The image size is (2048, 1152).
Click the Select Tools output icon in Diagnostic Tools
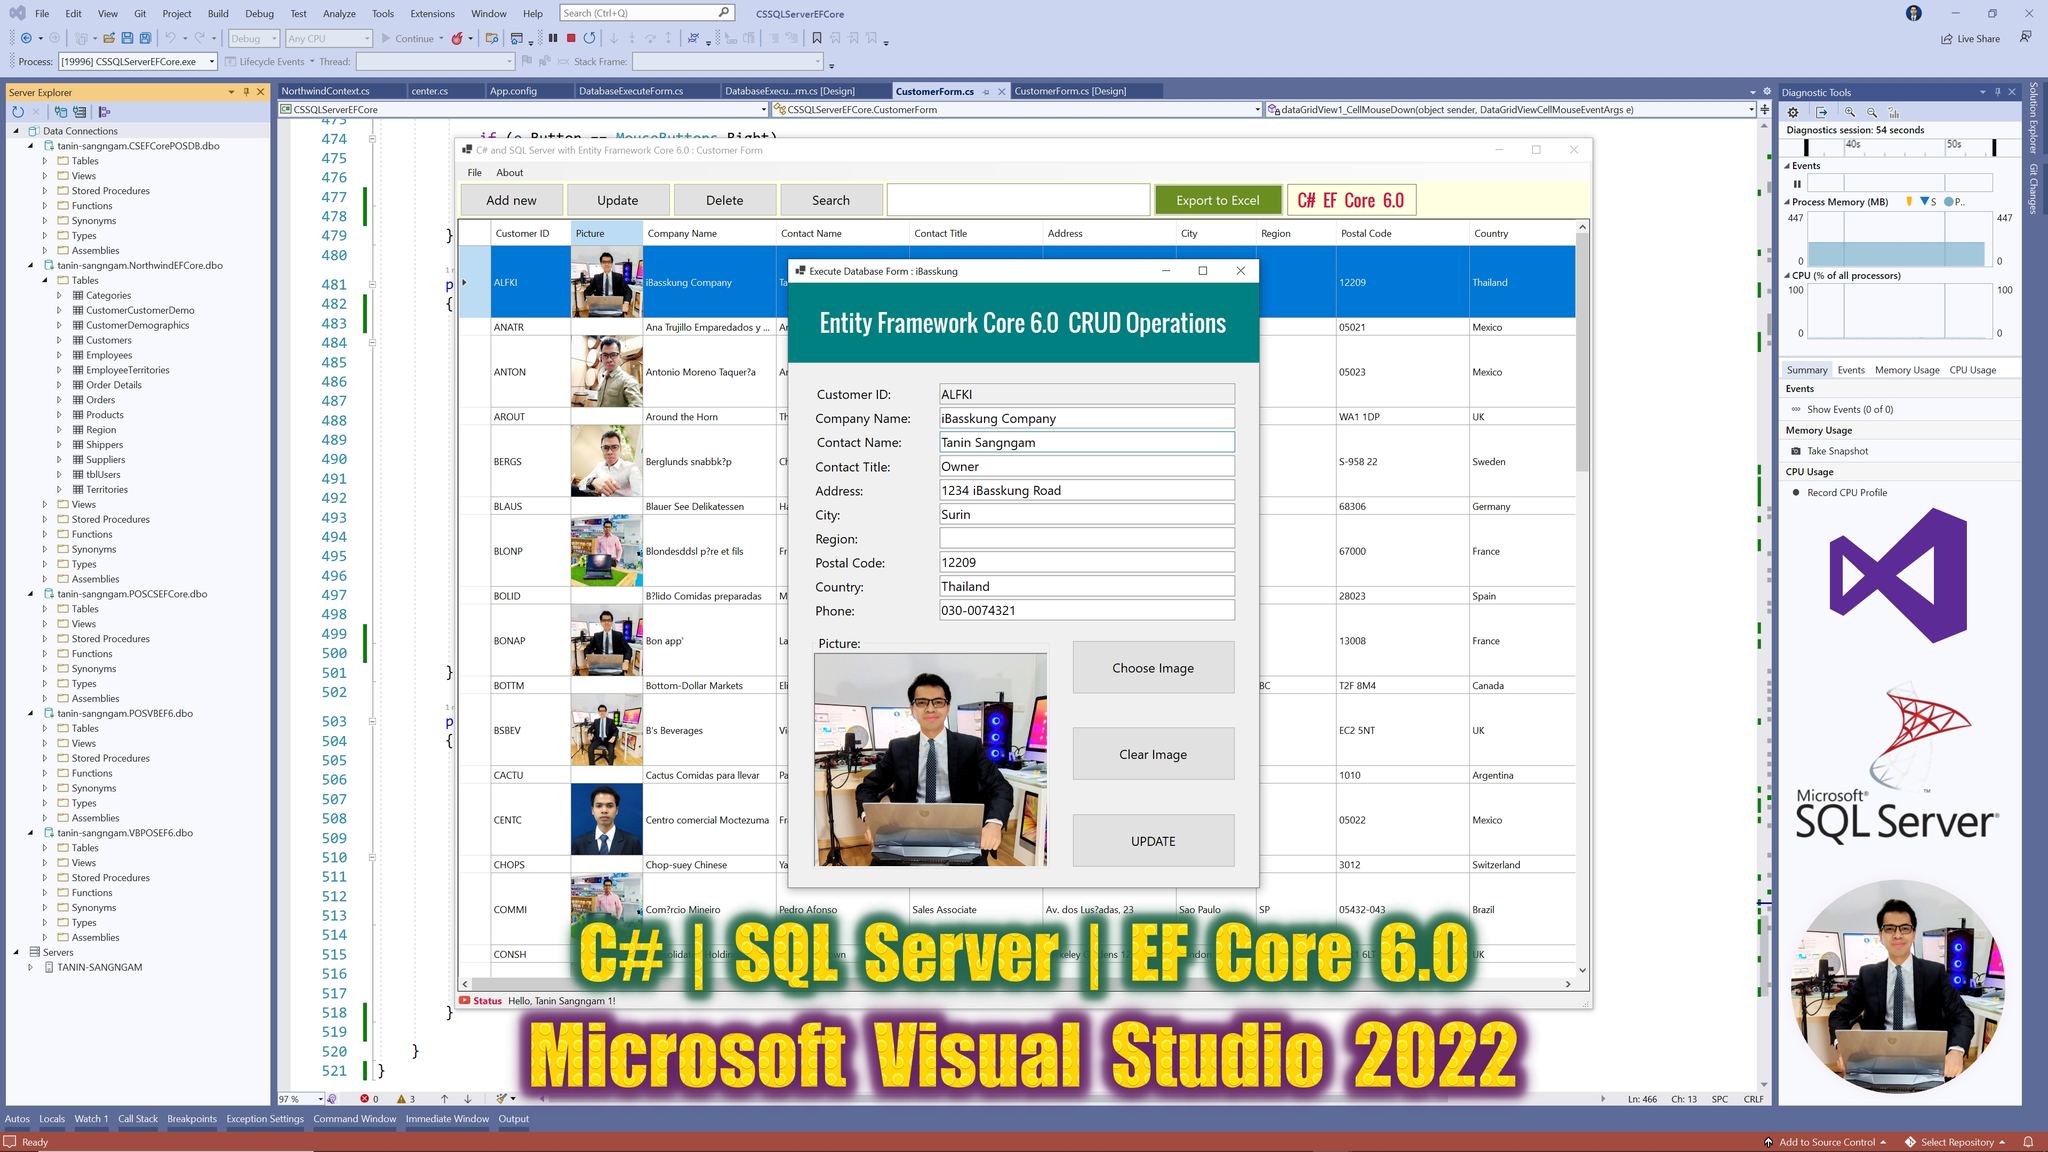[x=1821, y=112]
